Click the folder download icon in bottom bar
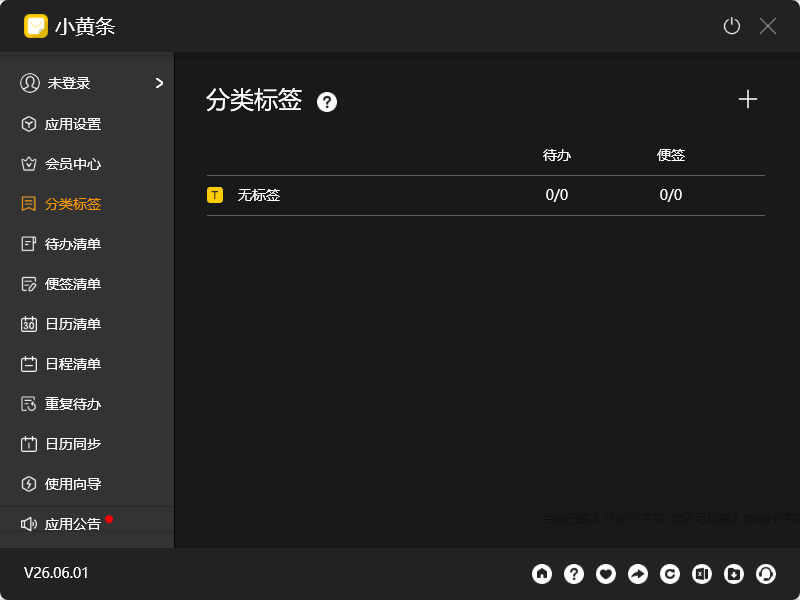Image resolution: width=800 pixels, height=600 pixels. [x=734, y=574]
